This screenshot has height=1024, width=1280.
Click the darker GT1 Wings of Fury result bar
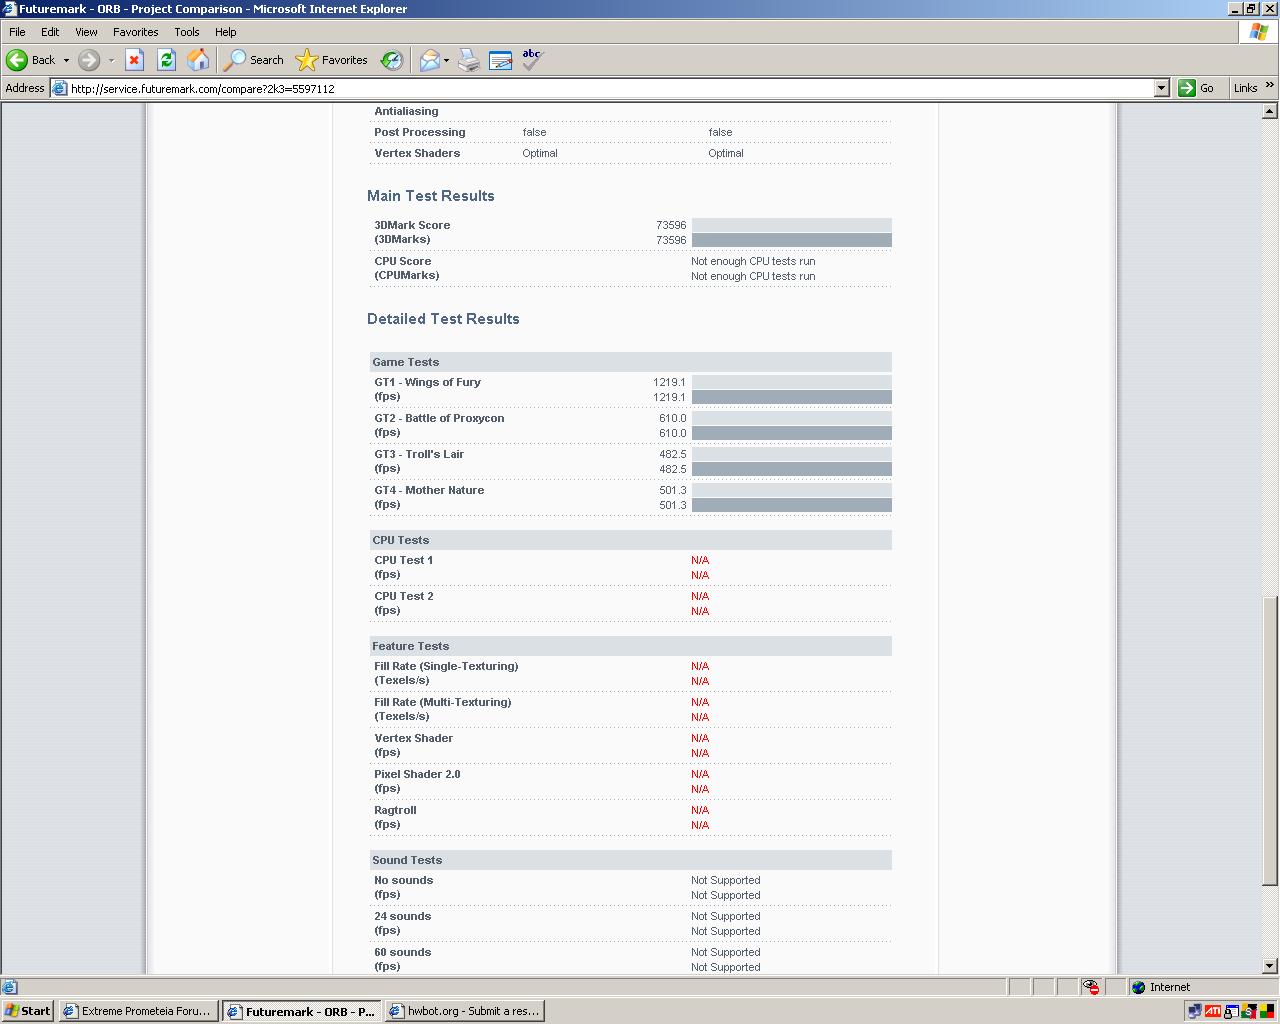tap(791, 397)
